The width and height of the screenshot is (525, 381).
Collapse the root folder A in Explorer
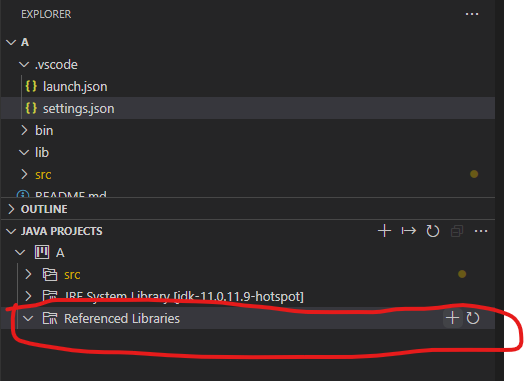[11, 43]
